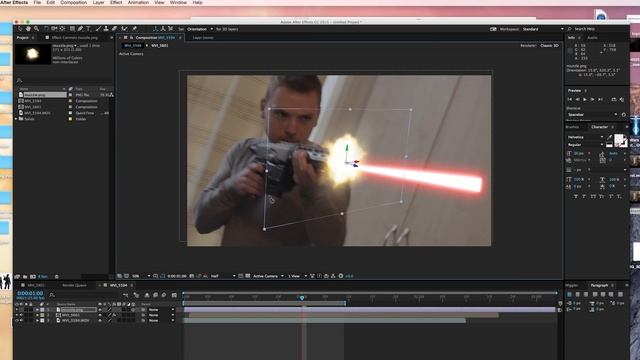Screen dimensions: 640x360
Task: Expand the Solids folder in Project panel
Action: pyautogui.click(x=16, y=119)
